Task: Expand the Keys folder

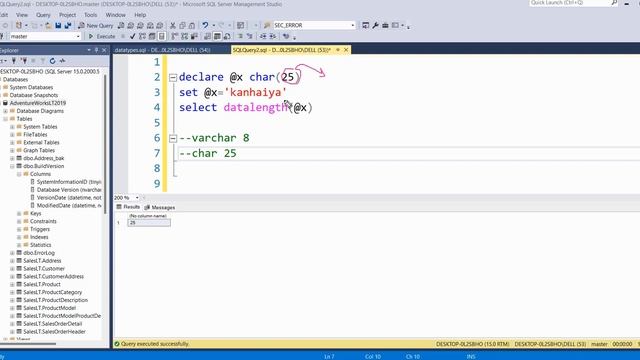Action: (19, 214)
